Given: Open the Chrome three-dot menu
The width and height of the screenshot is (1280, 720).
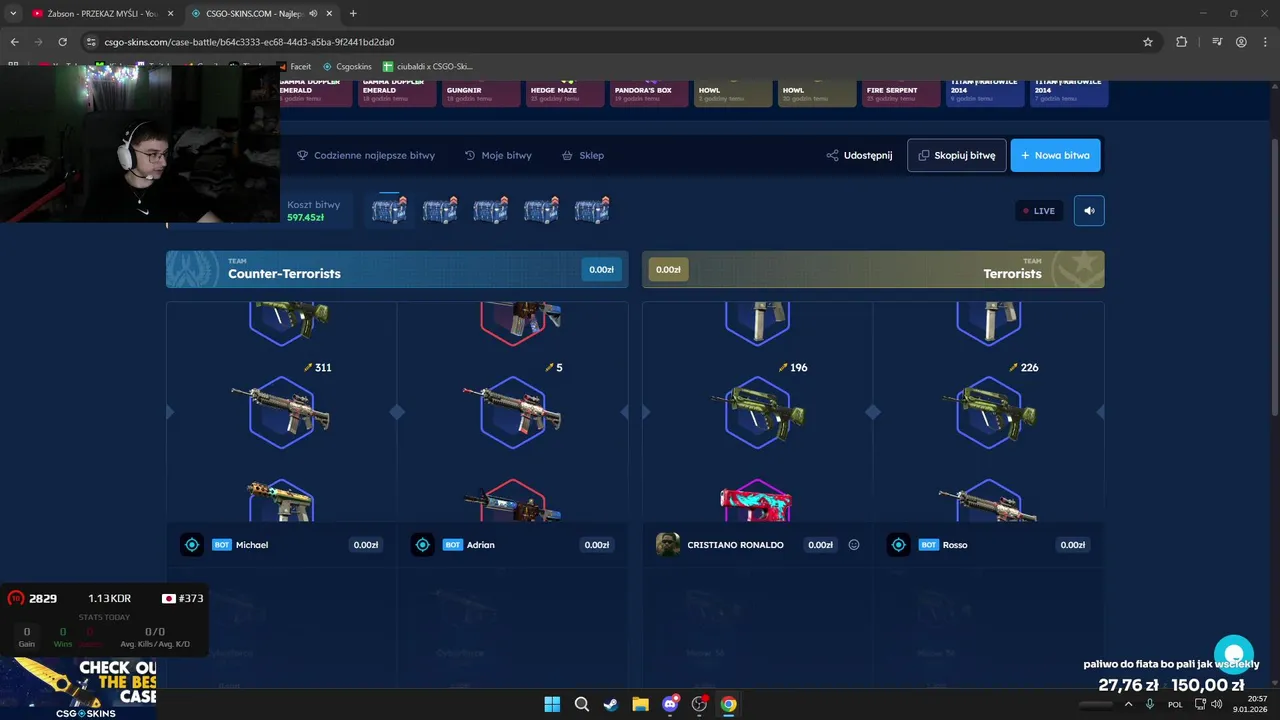Looking at the screenshot, I should click(x=1266, y=42).
